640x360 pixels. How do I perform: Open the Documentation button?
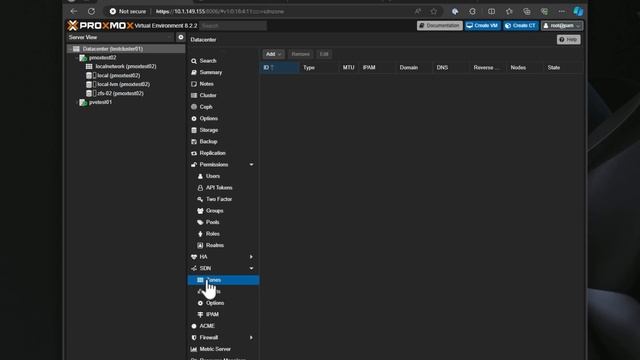440,25
